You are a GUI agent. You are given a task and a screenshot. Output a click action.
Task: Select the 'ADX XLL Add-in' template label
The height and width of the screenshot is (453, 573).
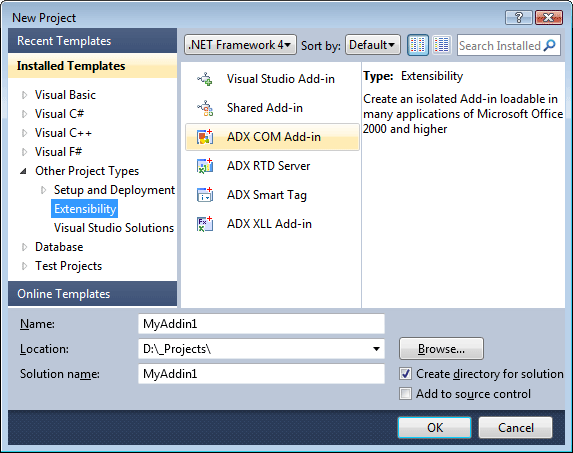[x=269, y=224]
